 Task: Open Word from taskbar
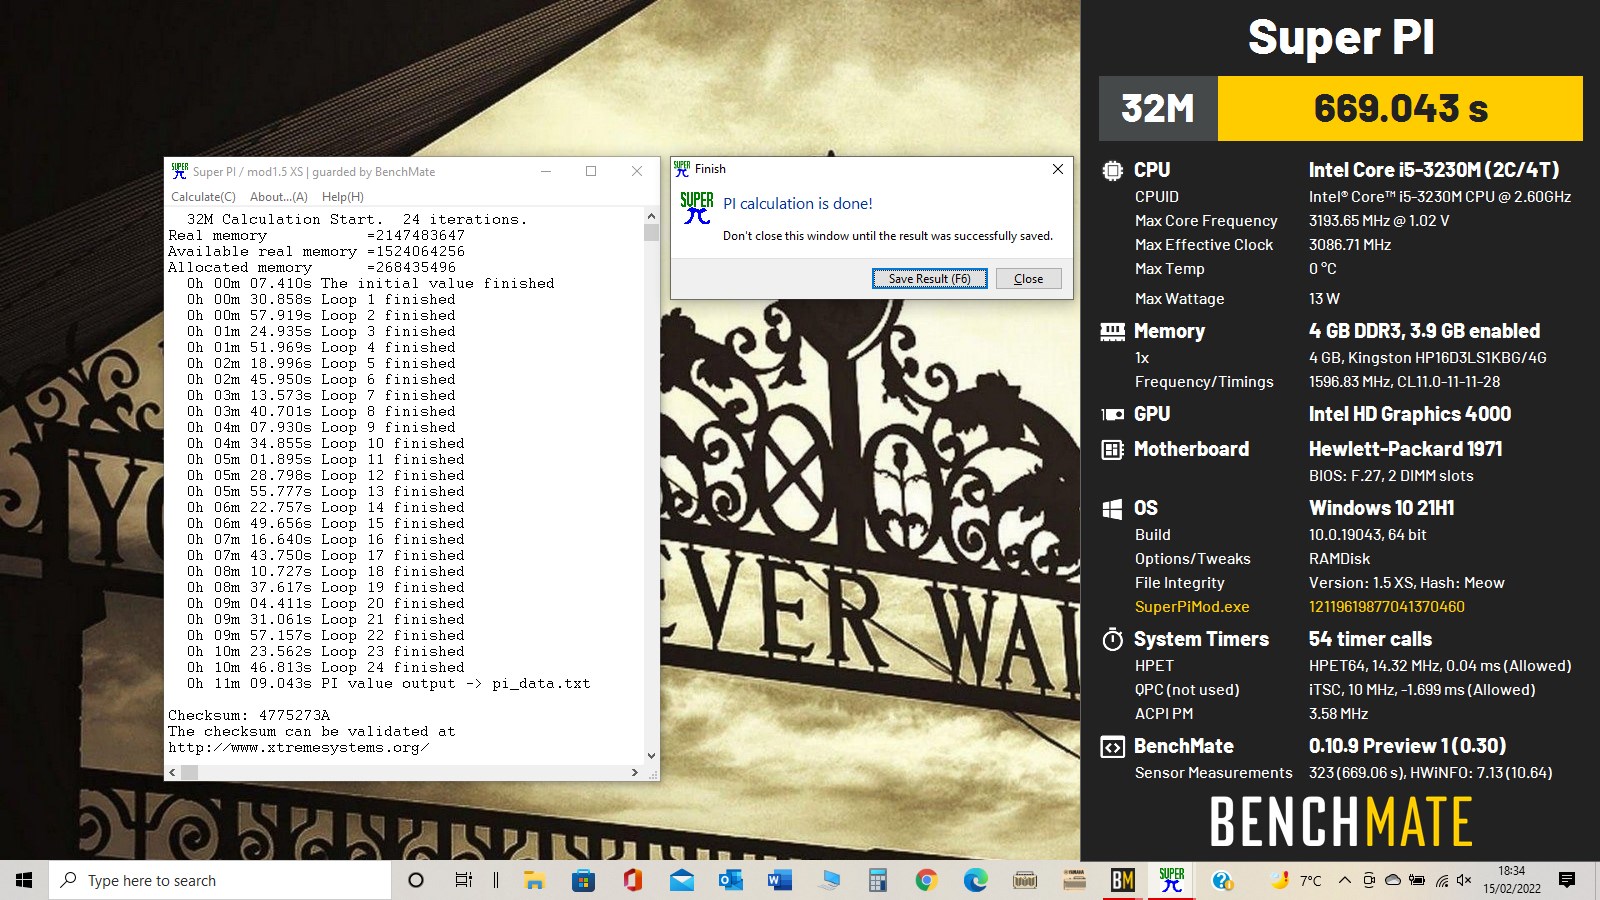779,880
